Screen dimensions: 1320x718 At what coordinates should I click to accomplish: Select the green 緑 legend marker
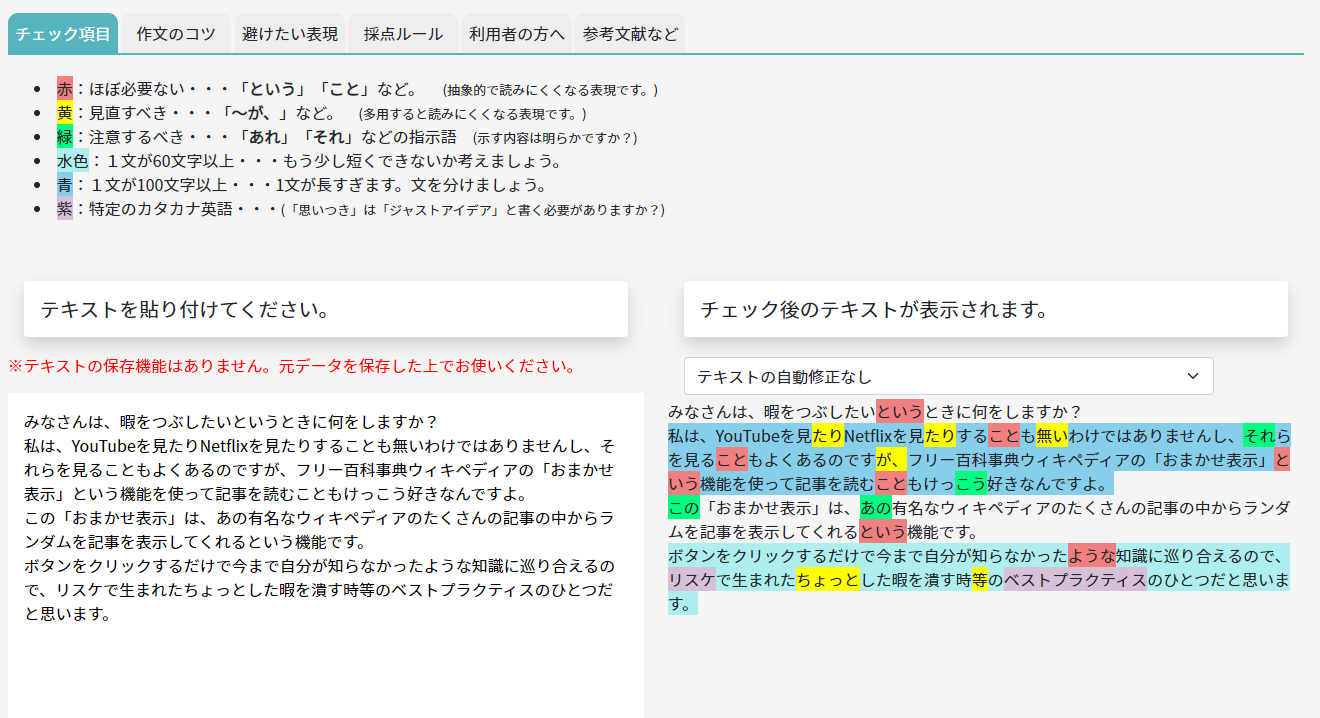tap(63, 135)
